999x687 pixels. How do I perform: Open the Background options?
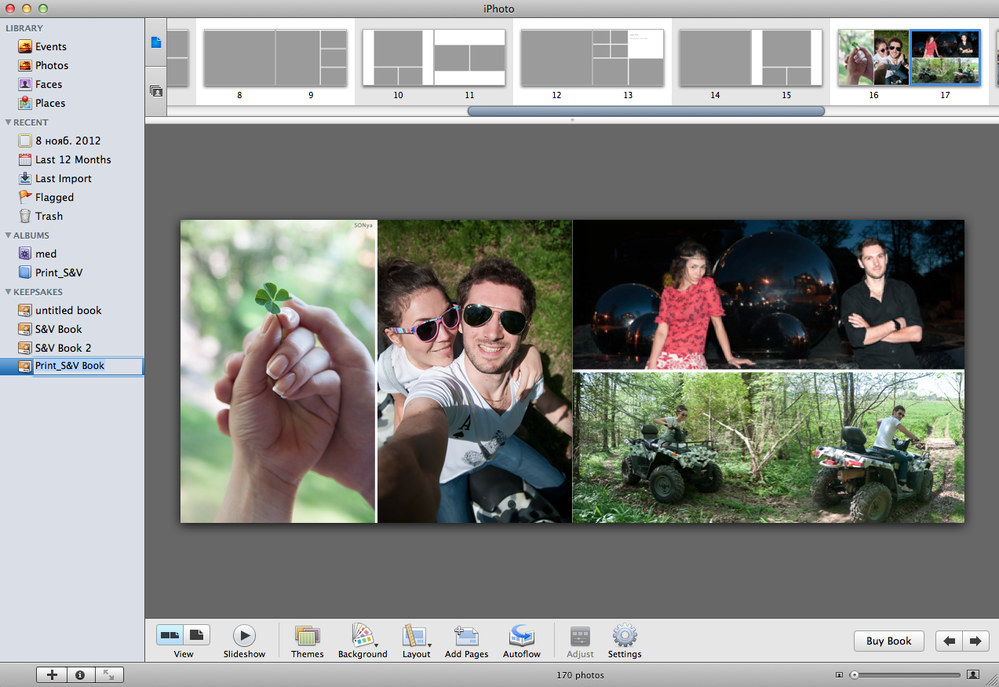pos(363,641)
